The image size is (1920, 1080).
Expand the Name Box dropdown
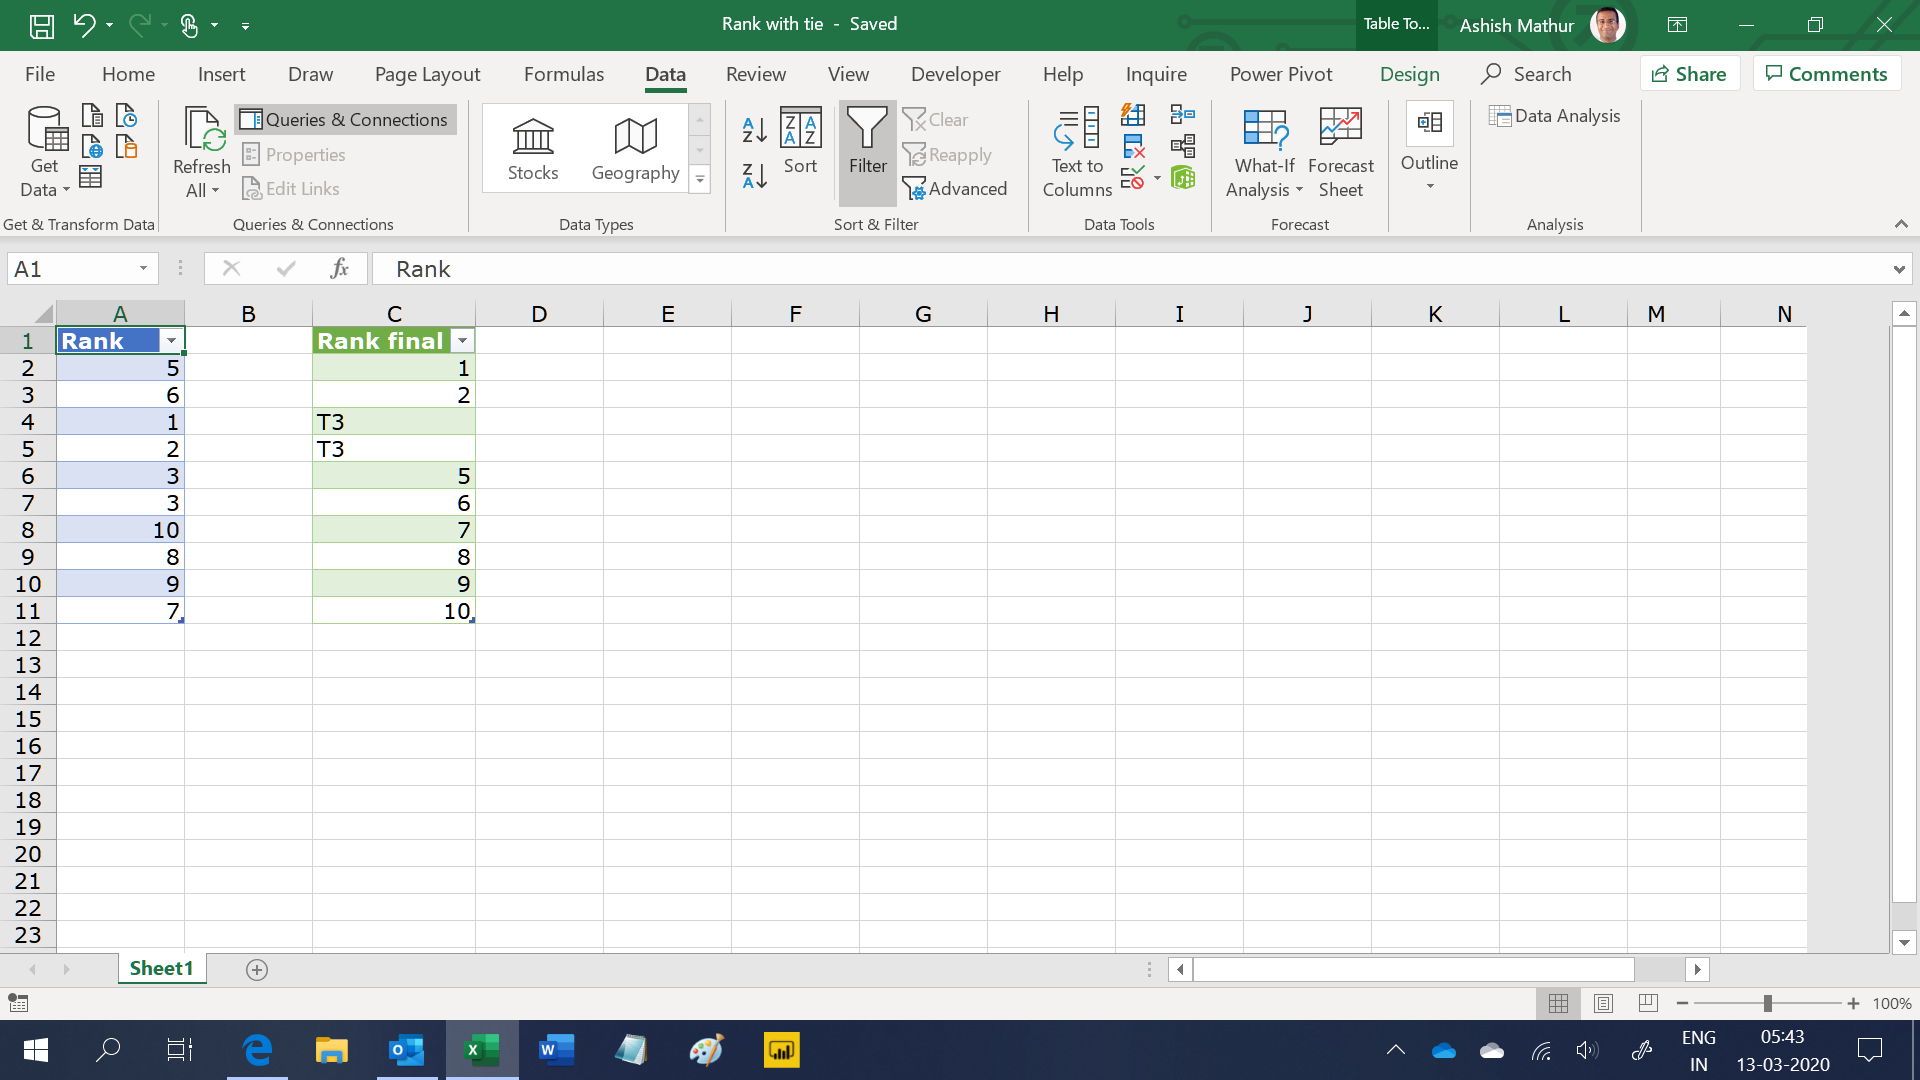[x=143, y=269]
